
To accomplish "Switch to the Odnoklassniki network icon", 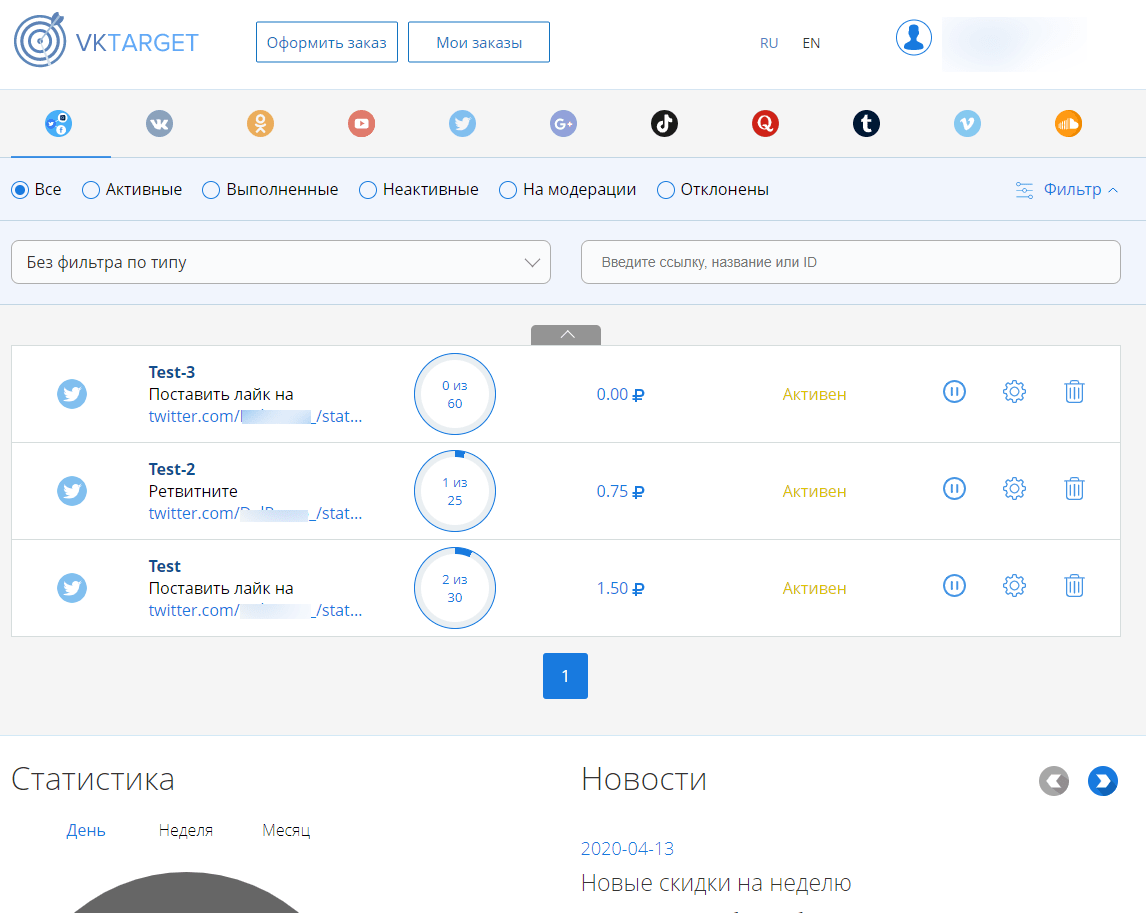I will click(x=260, y=124).
